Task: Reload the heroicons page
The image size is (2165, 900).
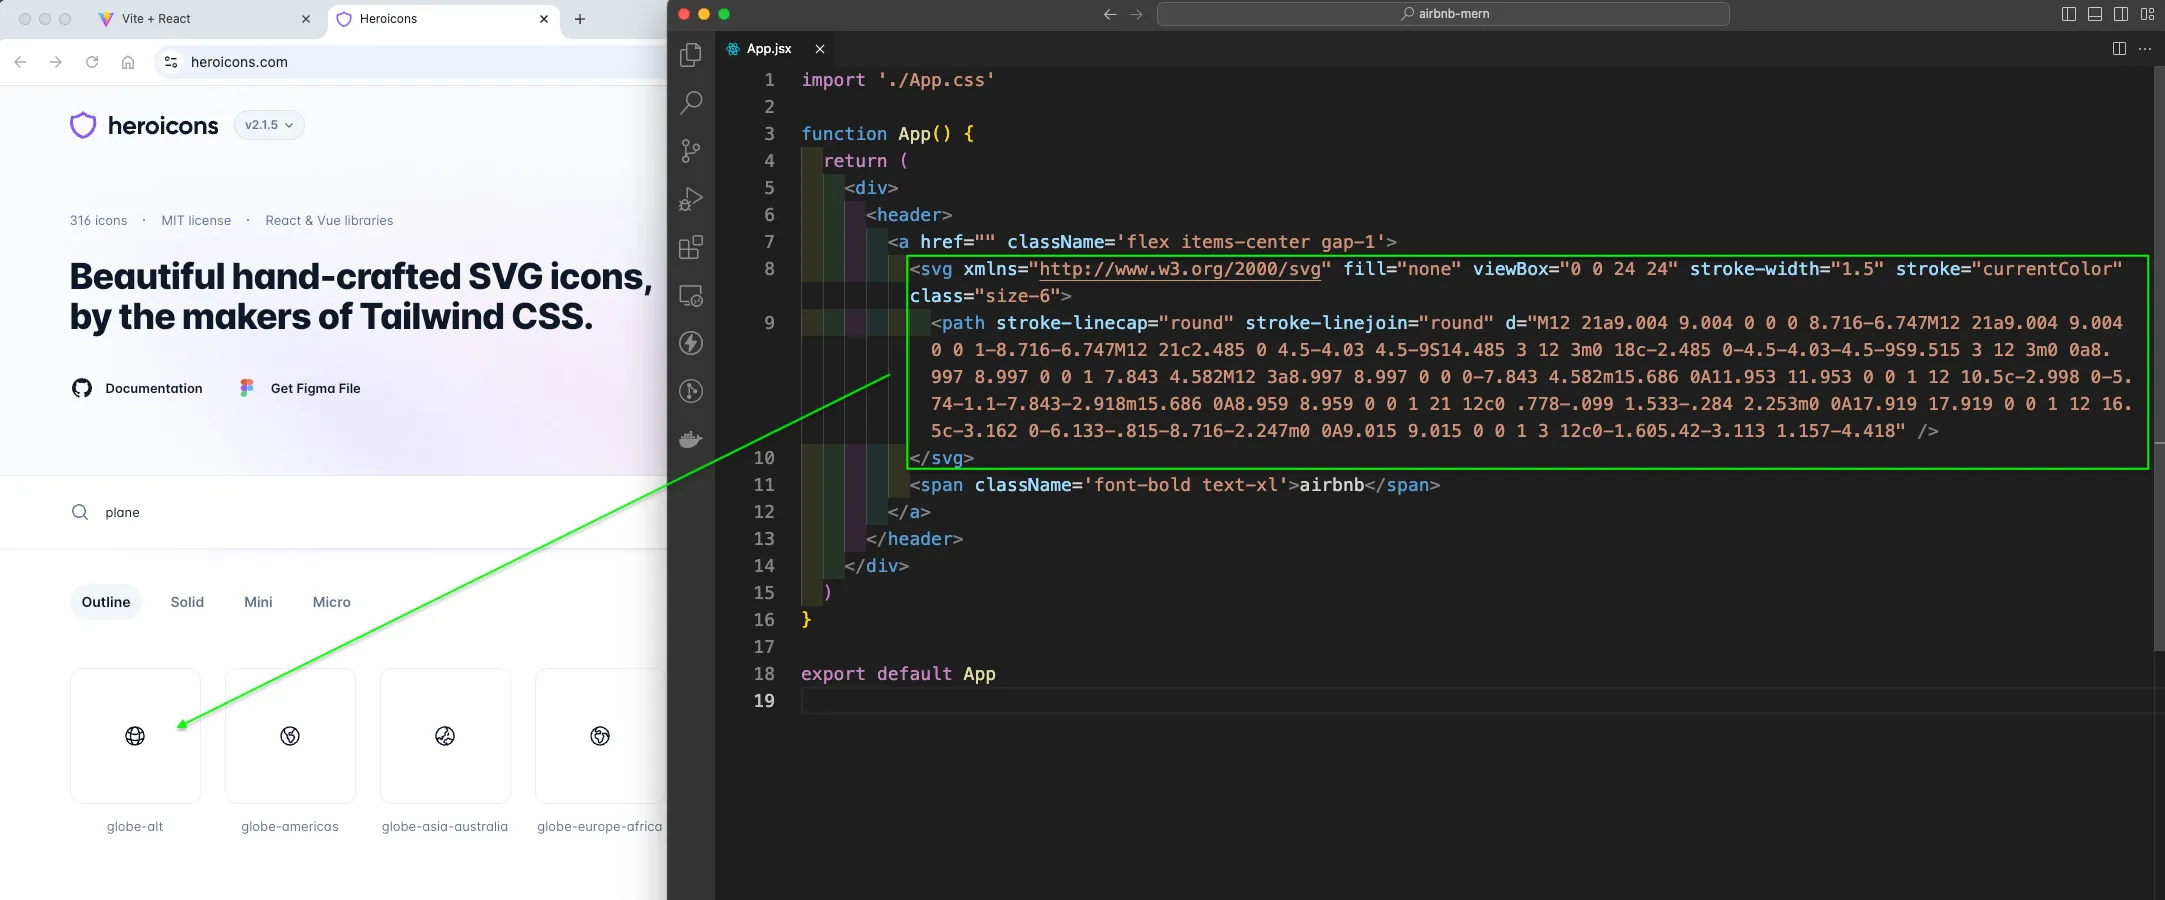Action: click(x=92, y=62)
